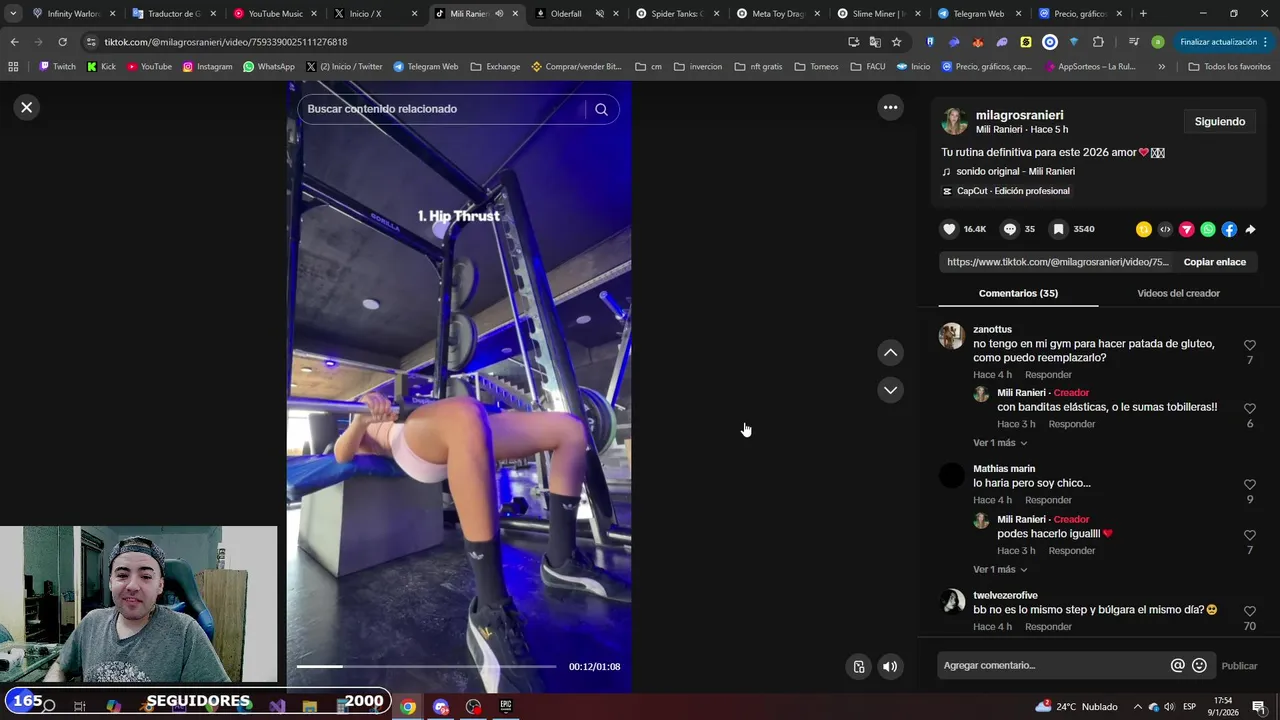Viewport: 1280px width, 720px height.
Task: Switch to Videos del creador tab
Action: (x=1178, y=293)
